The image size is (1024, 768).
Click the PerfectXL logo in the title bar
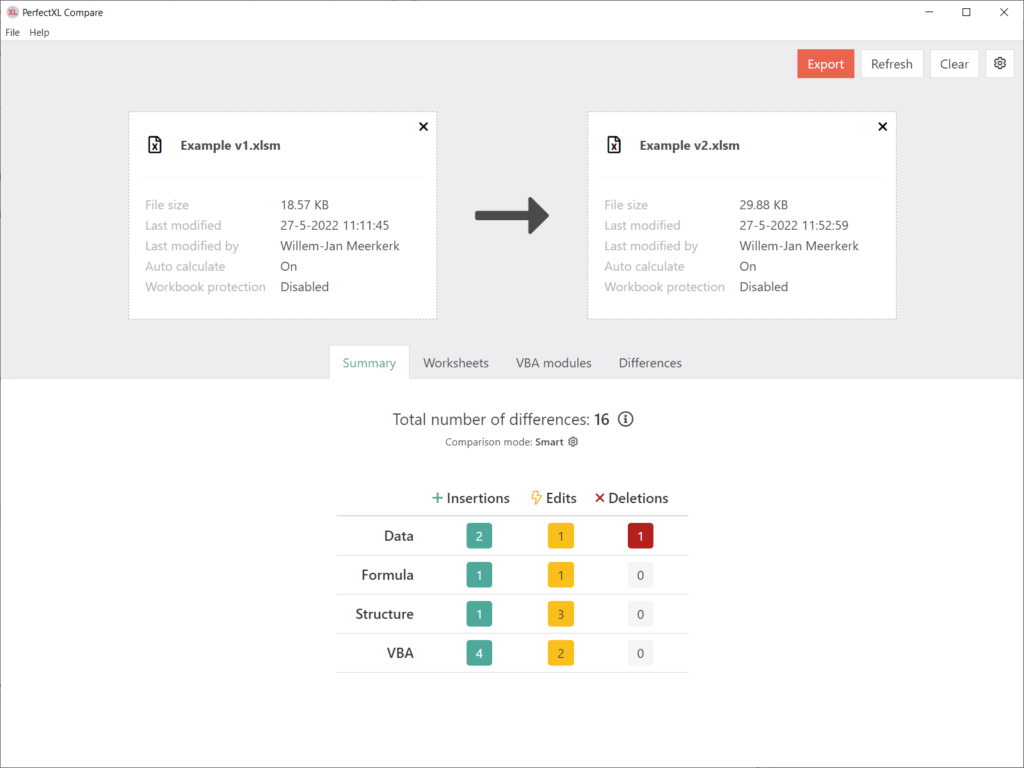(12, 12)
